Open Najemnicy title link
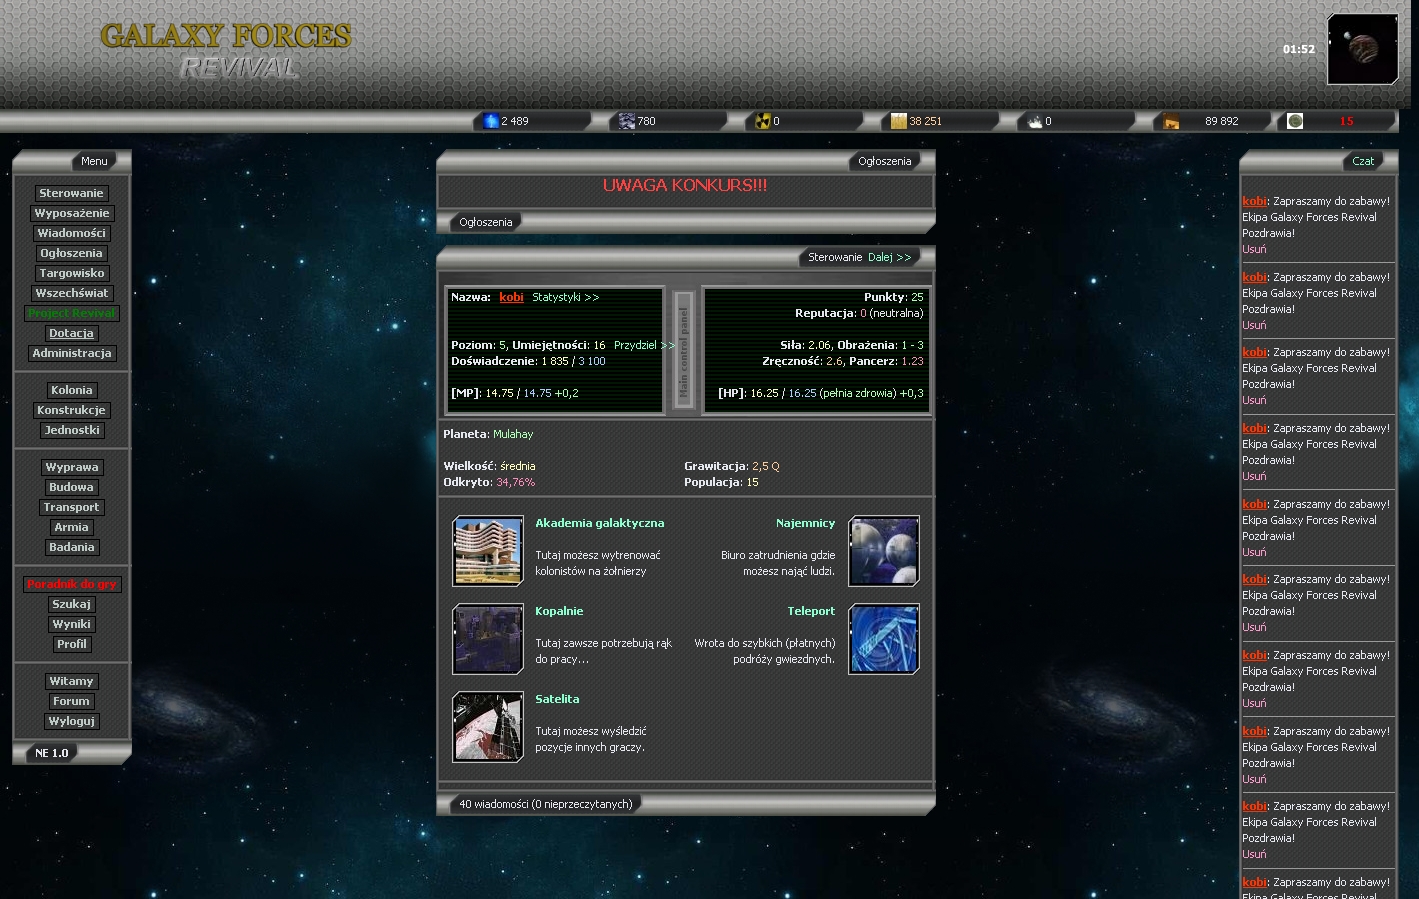The height and width of the screenshot is (899, 1419). pos(805,523)
